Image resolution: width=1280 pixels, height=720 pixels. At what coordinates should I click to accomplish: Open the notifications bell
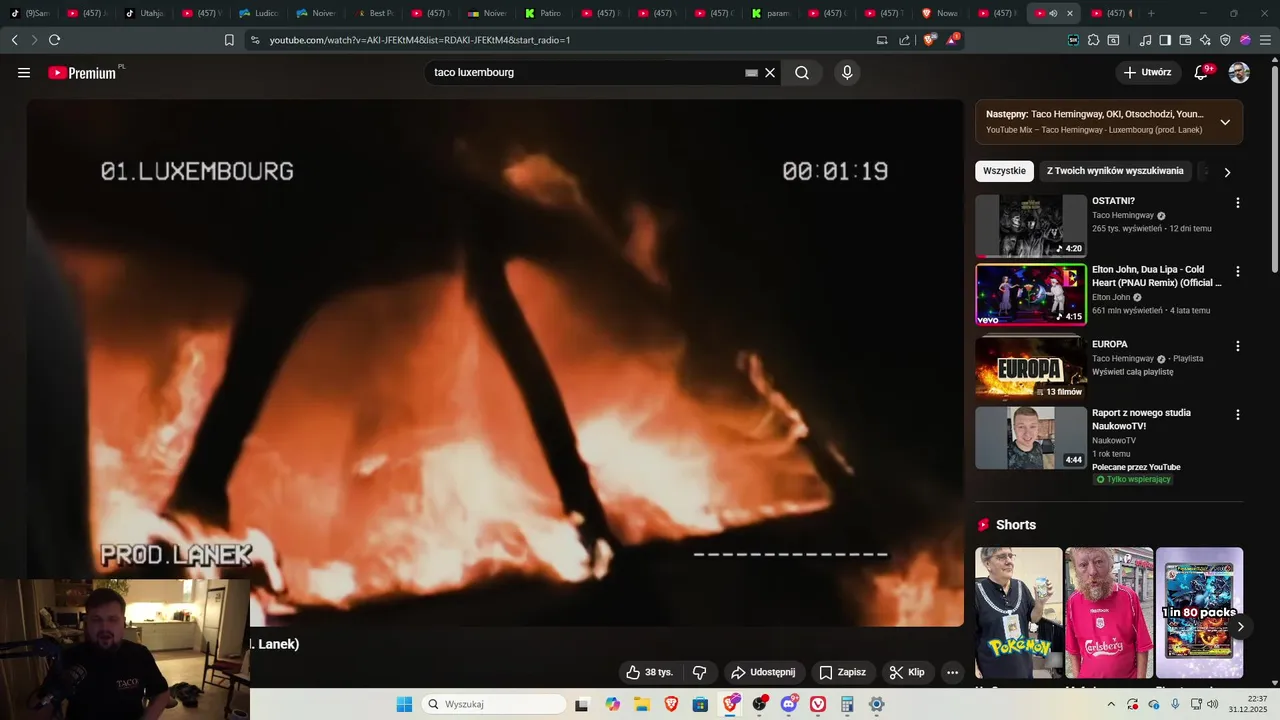(x=1202, y=72)
